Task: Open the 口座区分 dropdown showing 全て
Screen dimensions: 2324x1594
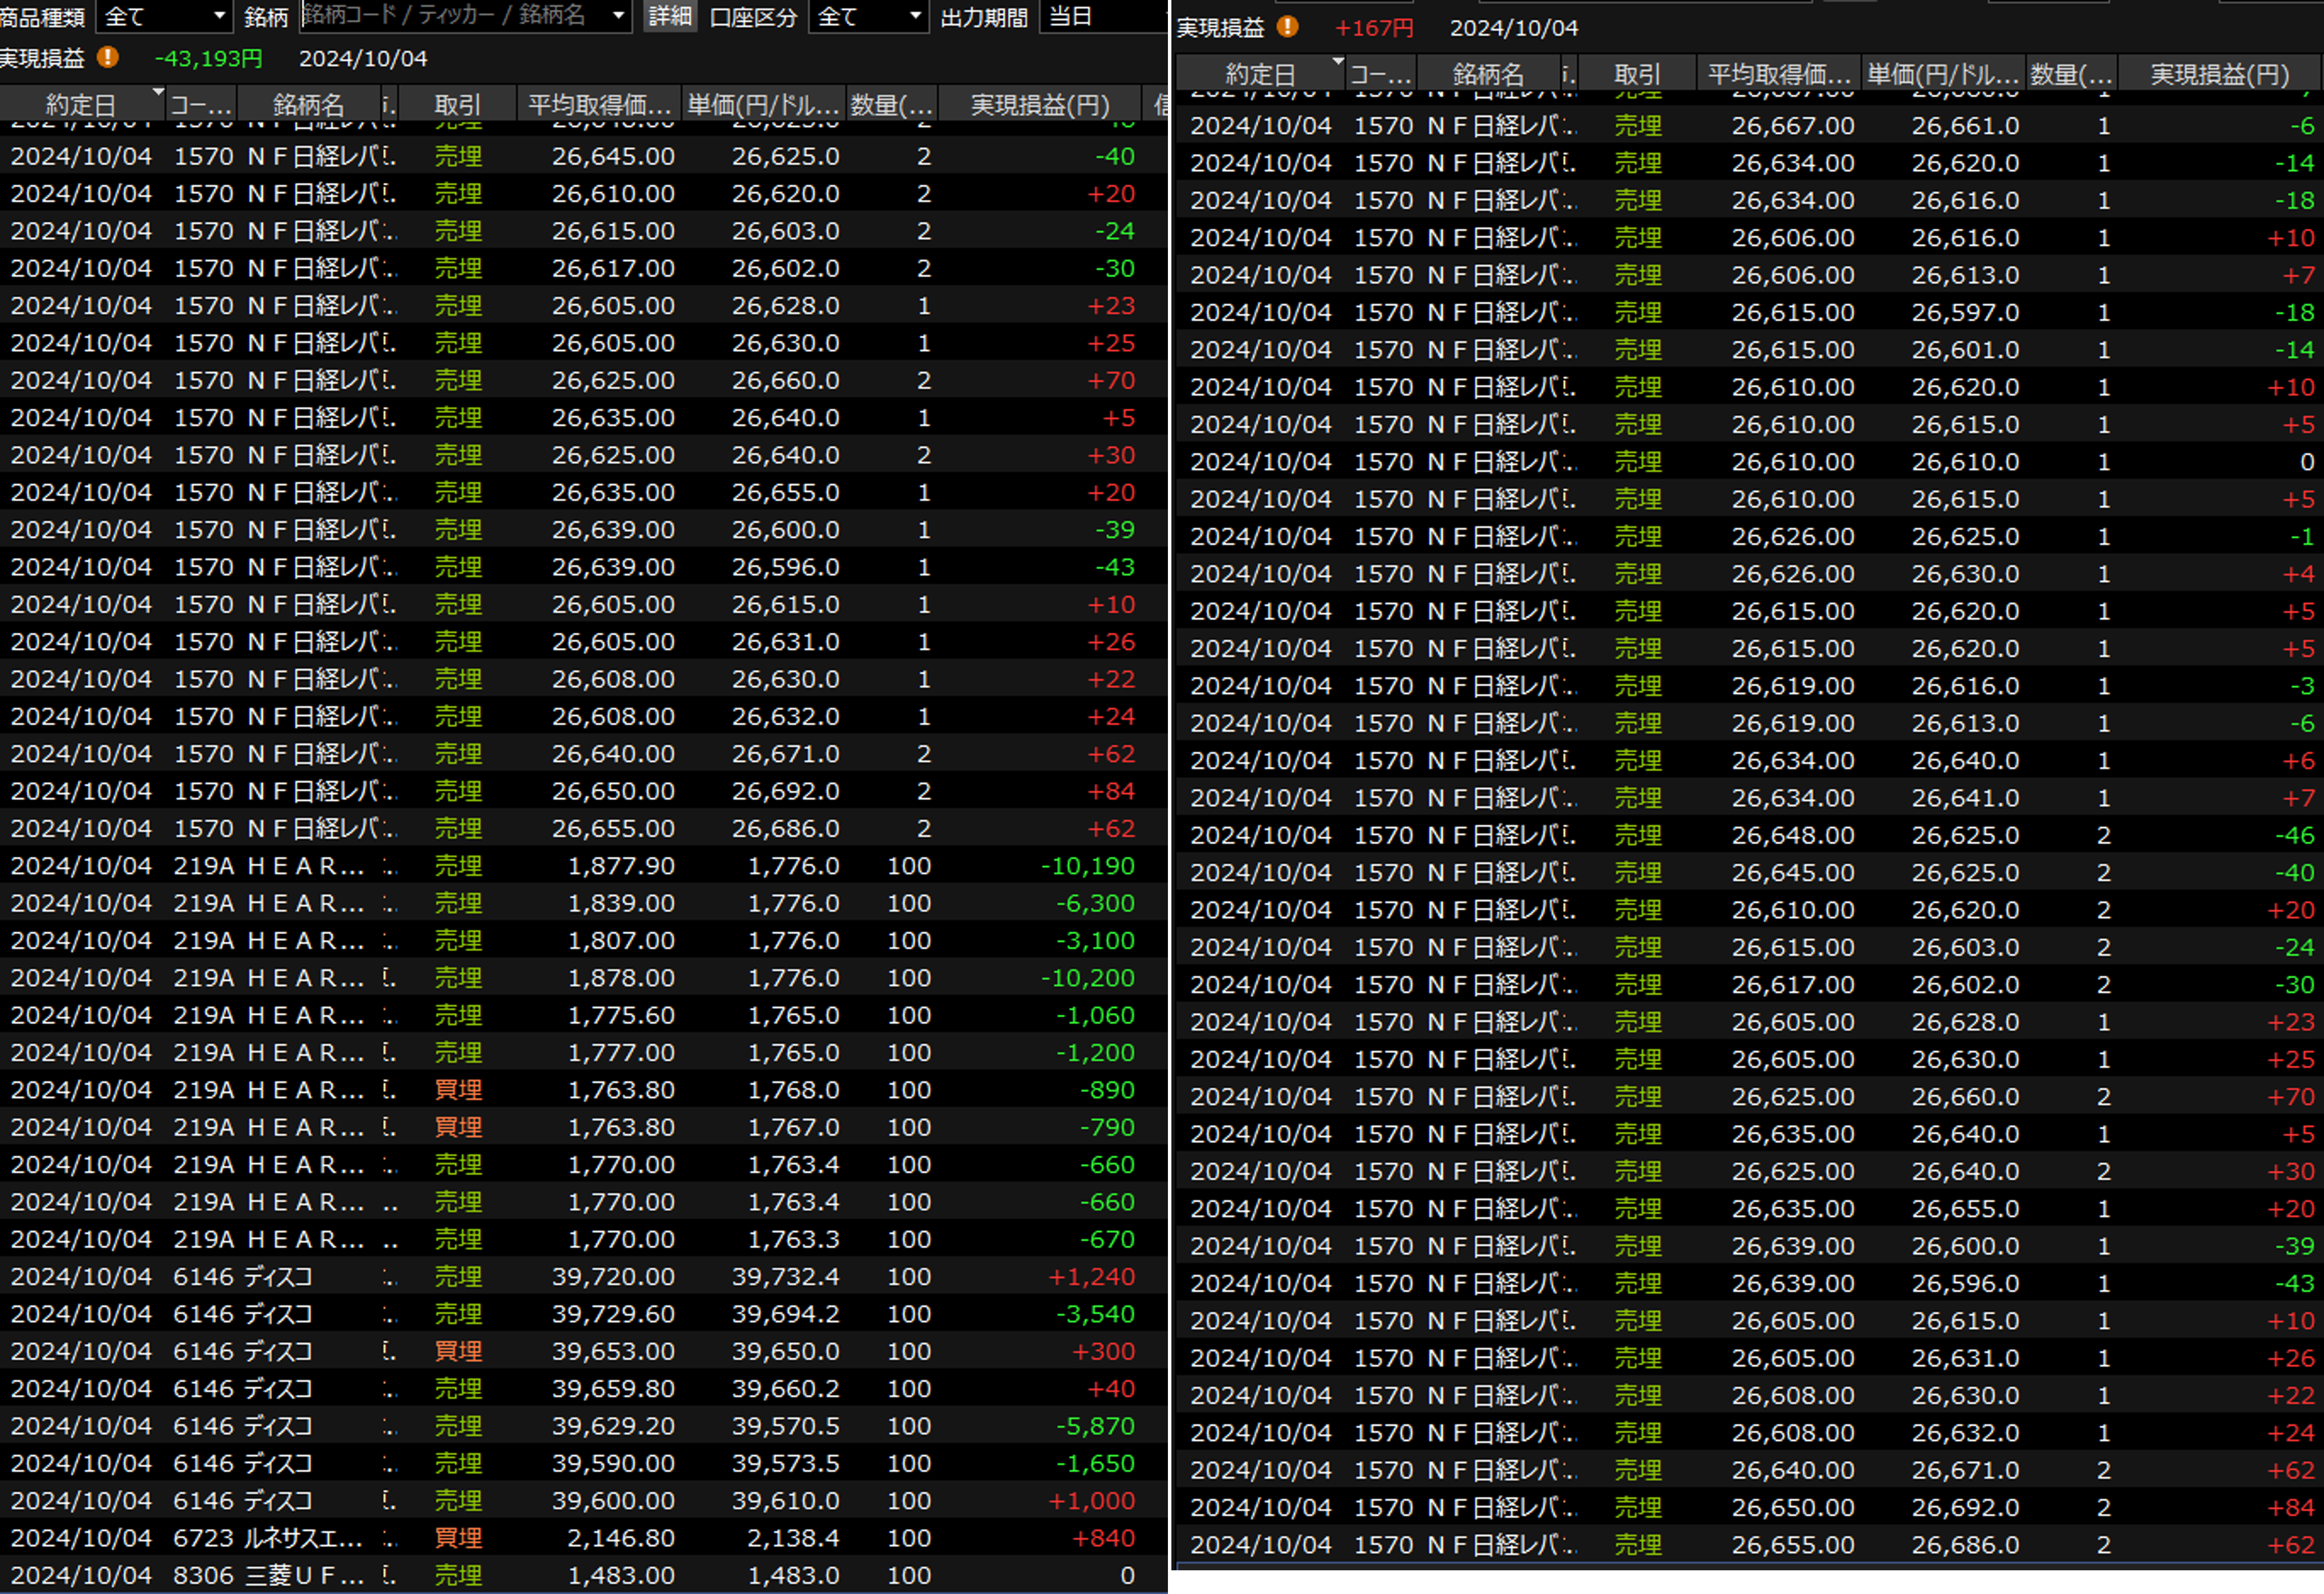Action: 868,16
